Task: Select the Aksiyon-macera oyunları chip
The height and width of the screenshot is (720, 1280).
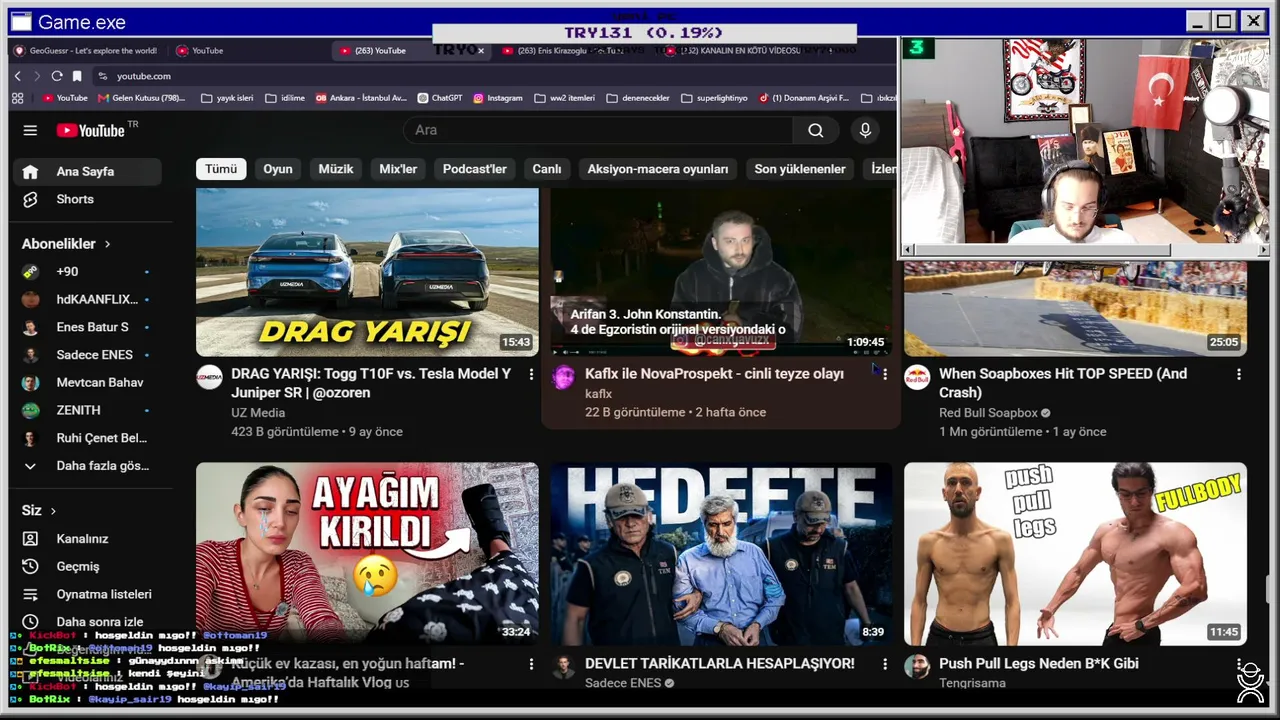Action: [x=658, y=169]
